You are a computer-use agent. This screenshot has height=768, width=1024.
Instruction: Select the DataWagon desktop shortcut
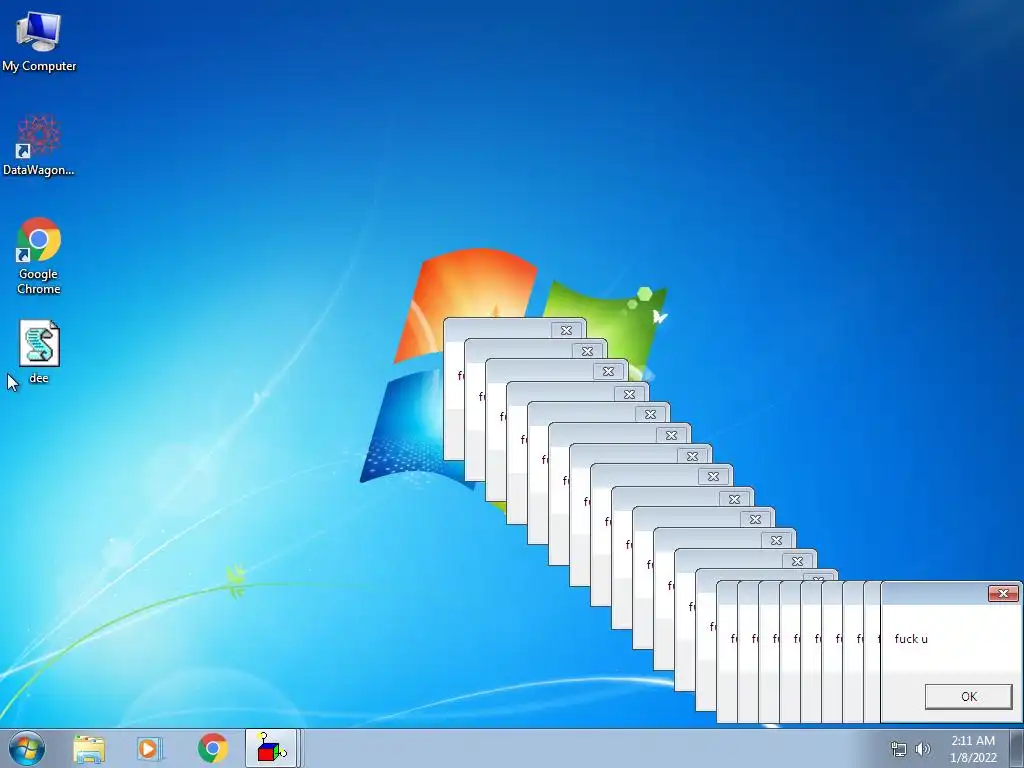point(39,145)
